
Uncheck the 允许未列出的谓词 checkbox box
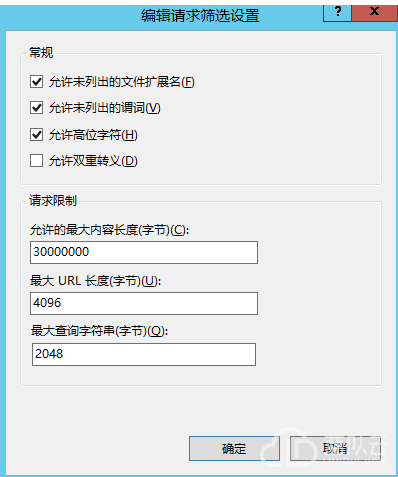point(36,108)
